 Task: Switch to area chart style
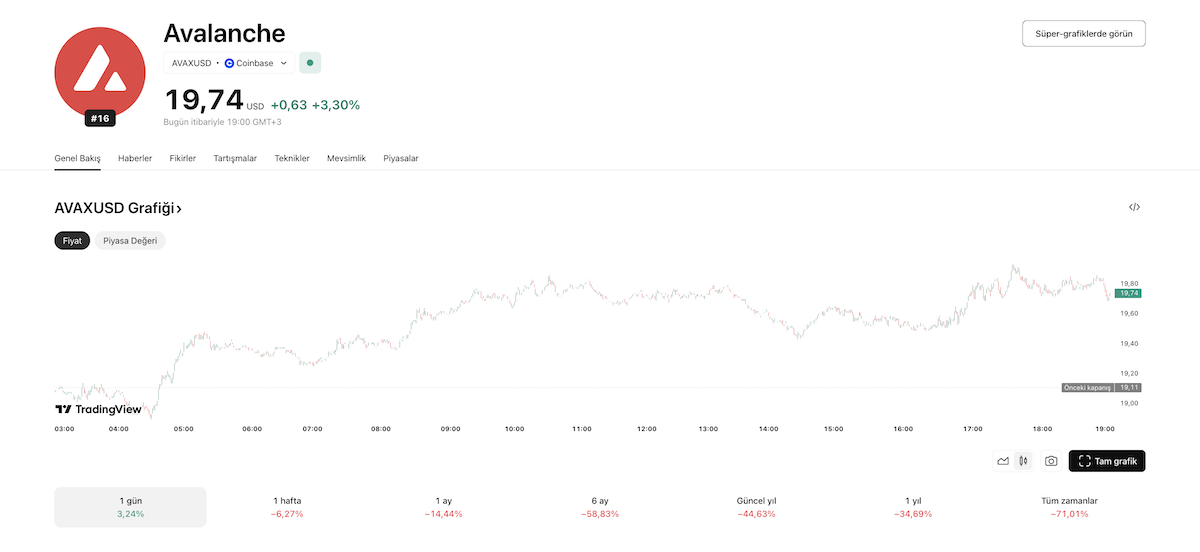coord(1003,461)
